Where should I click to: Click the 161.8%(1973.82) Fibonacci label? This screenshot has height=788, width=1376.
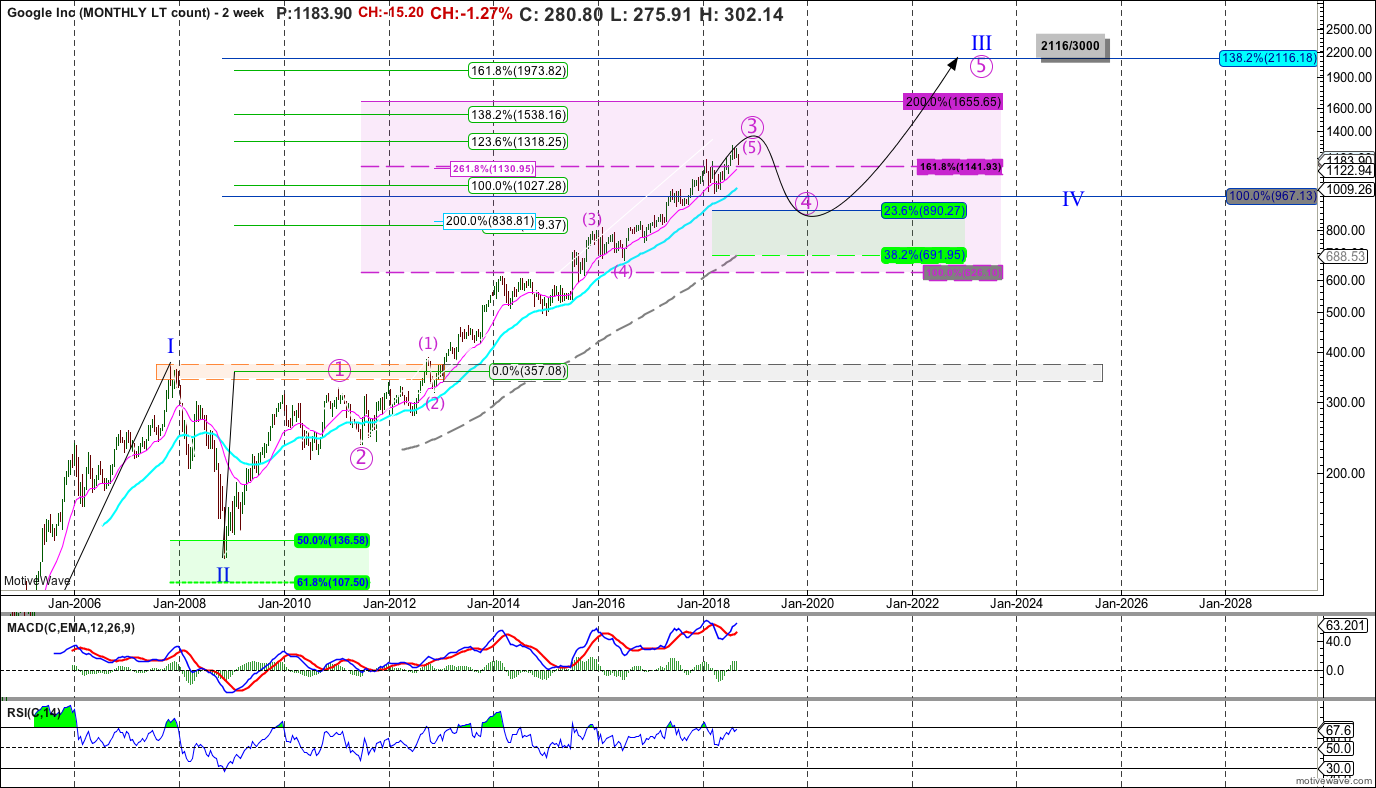point(519,71)
